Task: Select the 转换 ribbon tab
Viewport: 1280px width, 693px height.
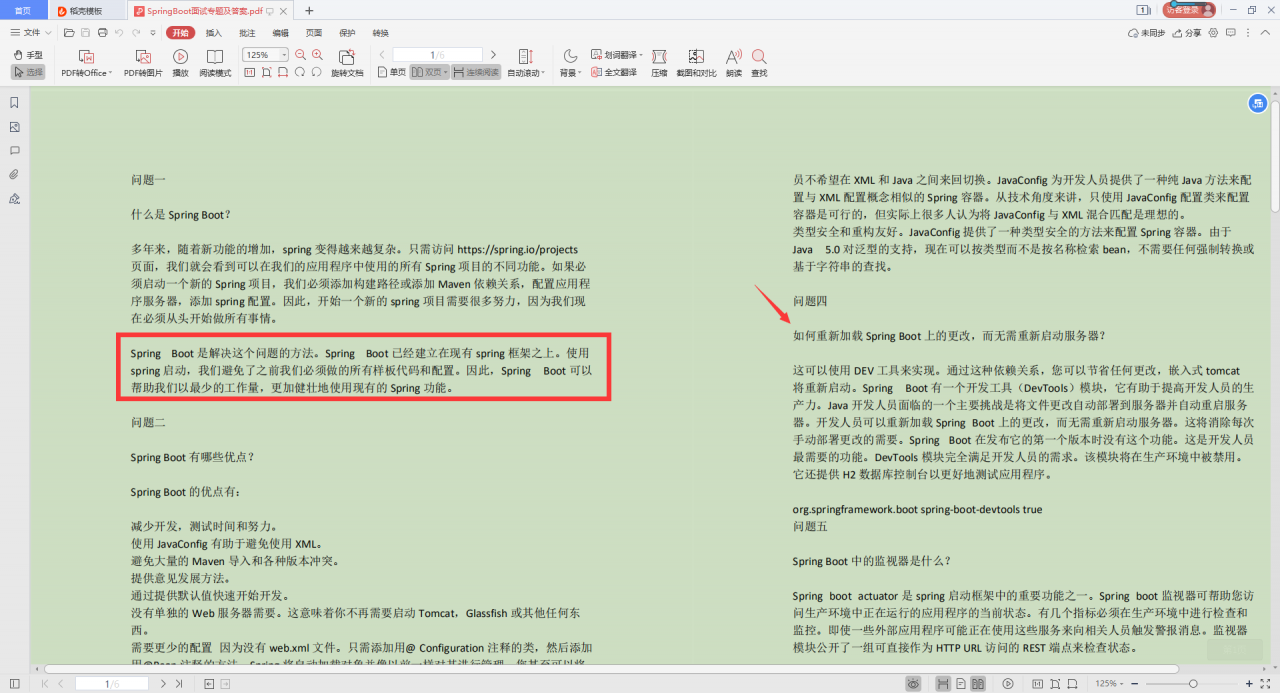Action: click(x=380, y=32)
